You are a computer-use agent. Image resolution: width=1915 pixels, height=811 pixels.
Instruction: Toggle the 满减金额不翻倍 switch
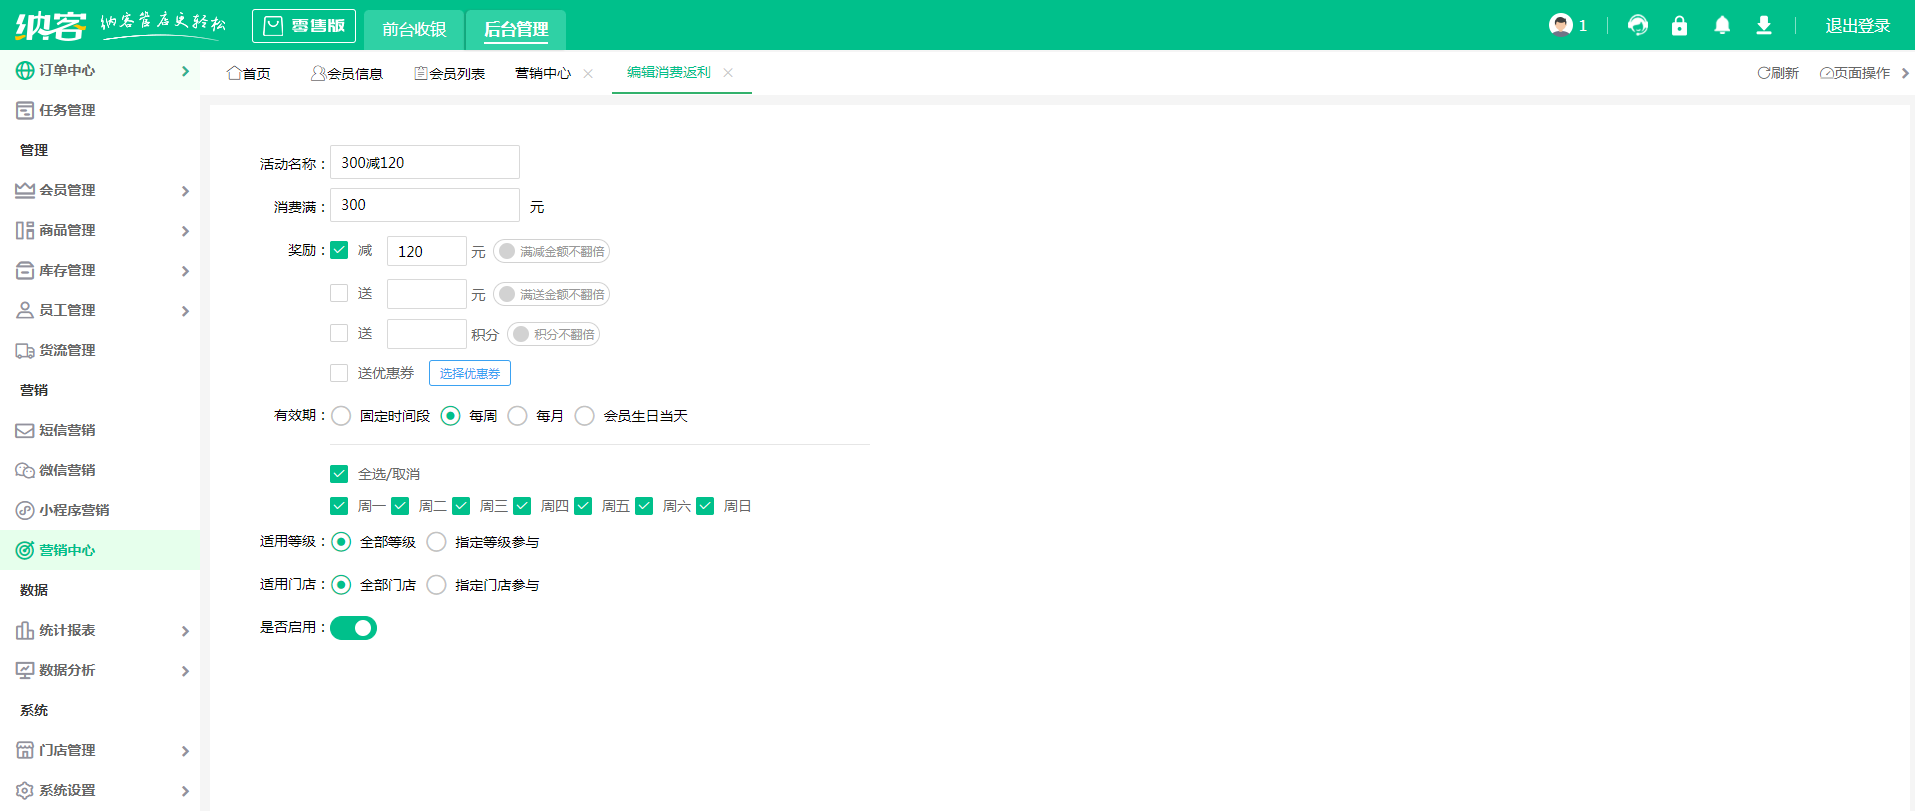point(551,251)
